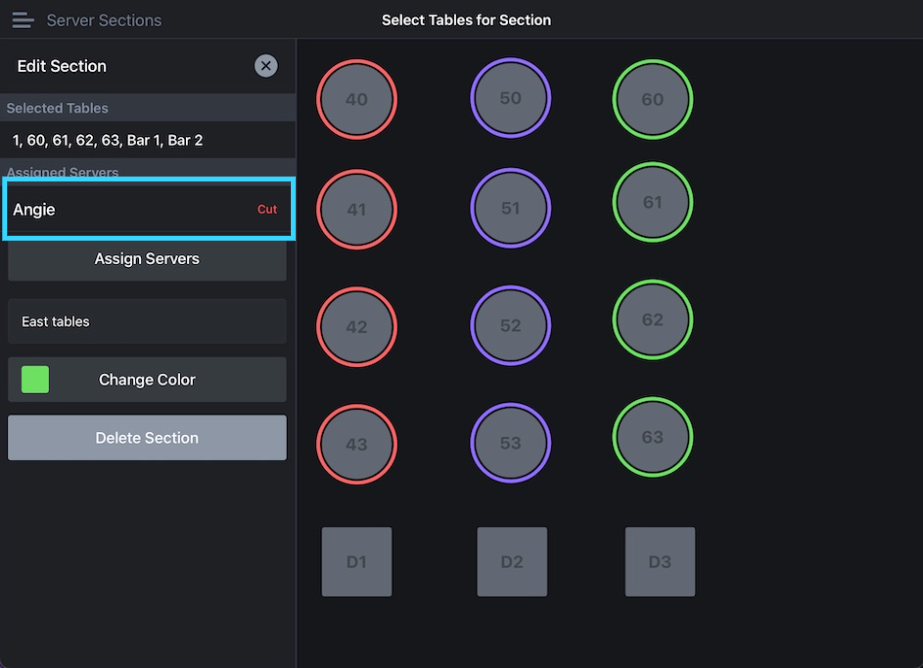
Task: Select table 52
Action: pyautogui.click(x=510, y=325)
